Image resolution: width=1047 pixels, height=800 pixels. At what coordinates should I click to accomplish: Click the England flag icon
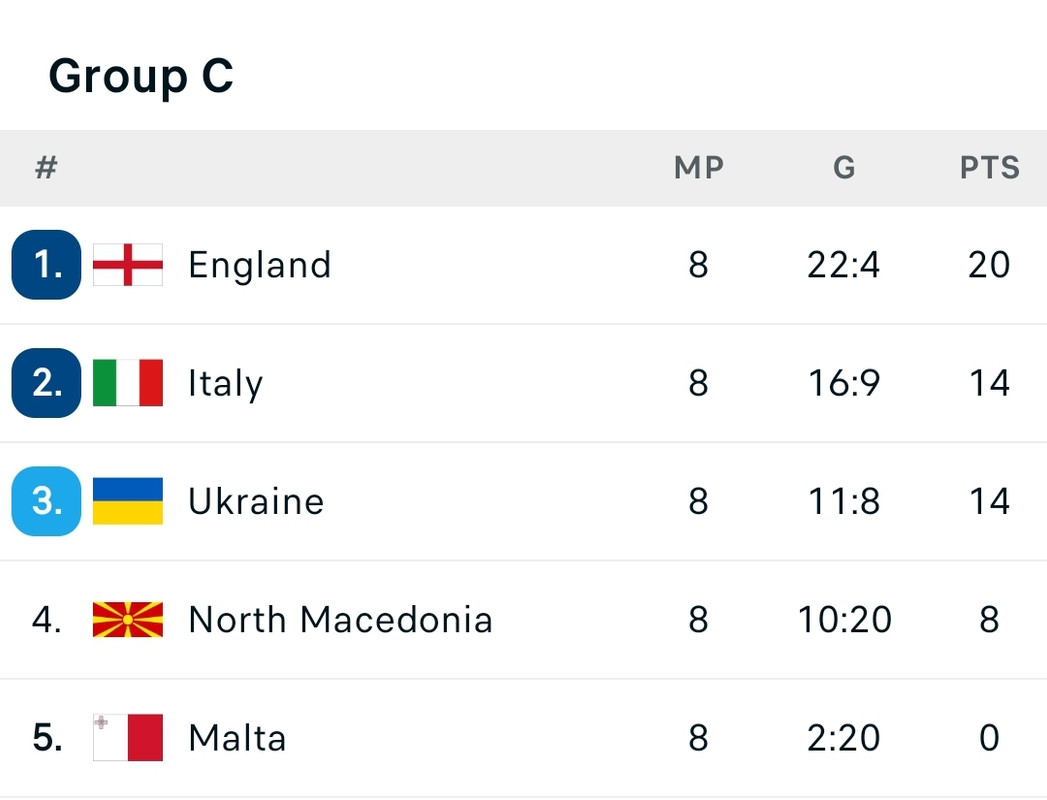[x=128, y=264]
